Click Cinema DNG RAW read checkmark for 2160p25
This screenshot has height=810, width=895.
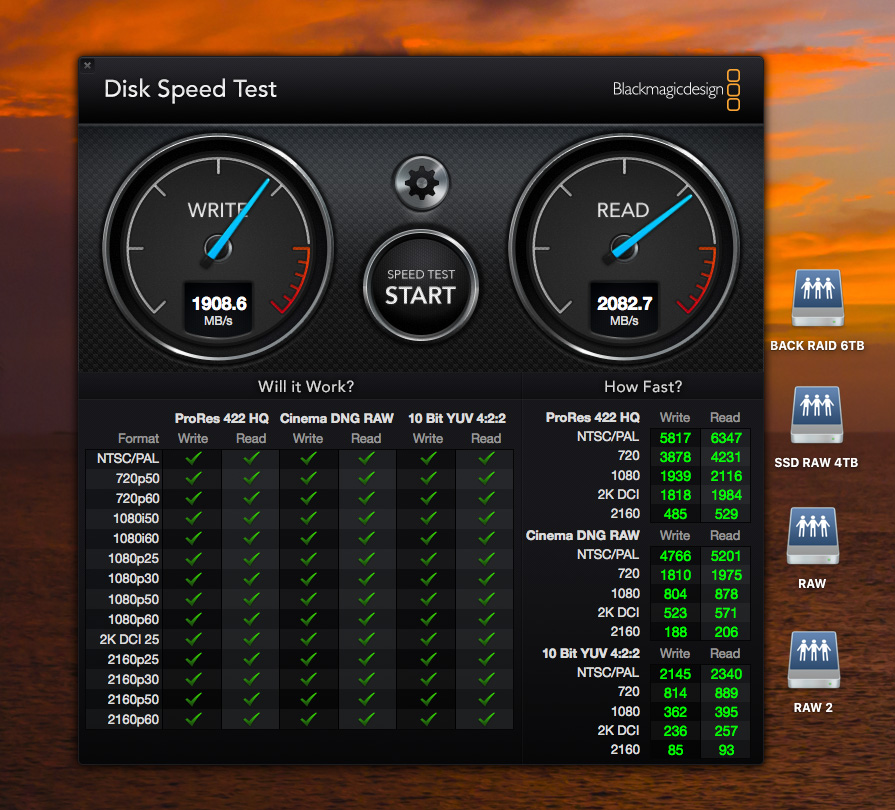pyautogui.click(x=366, y=659)
